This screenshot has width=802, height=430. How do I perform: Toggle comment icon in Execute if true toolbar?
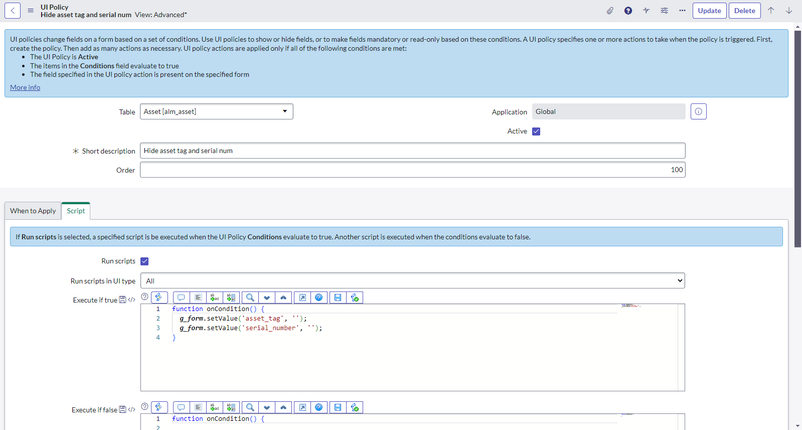(181, 297)
